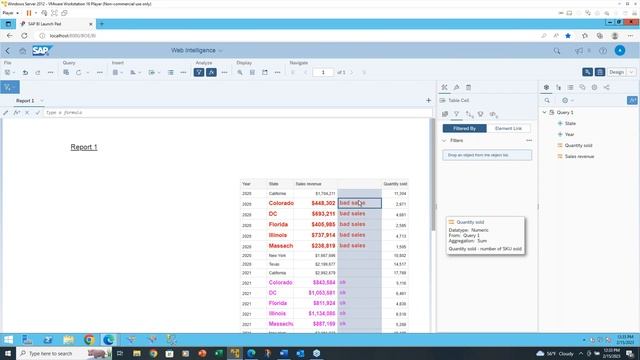Open notifications megaphone icon in header

579,51
